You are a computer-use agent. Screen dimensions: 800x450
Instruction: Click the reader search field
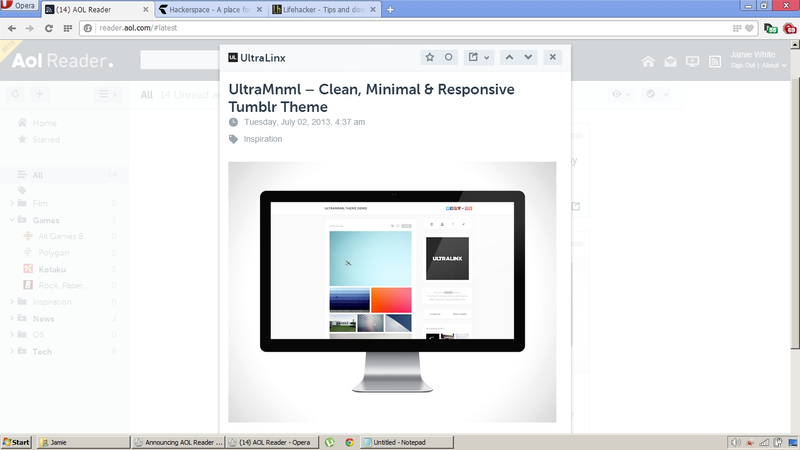pos(180,60)
